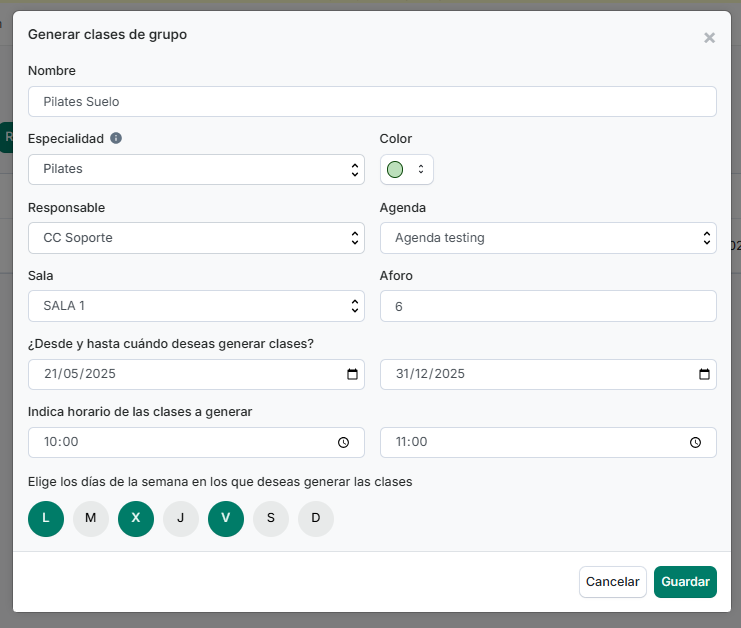Image resolution: width=741 pixels, height=628 pixels.
Task: Click the clock icon for 11:00 end time
Action: 695,442
